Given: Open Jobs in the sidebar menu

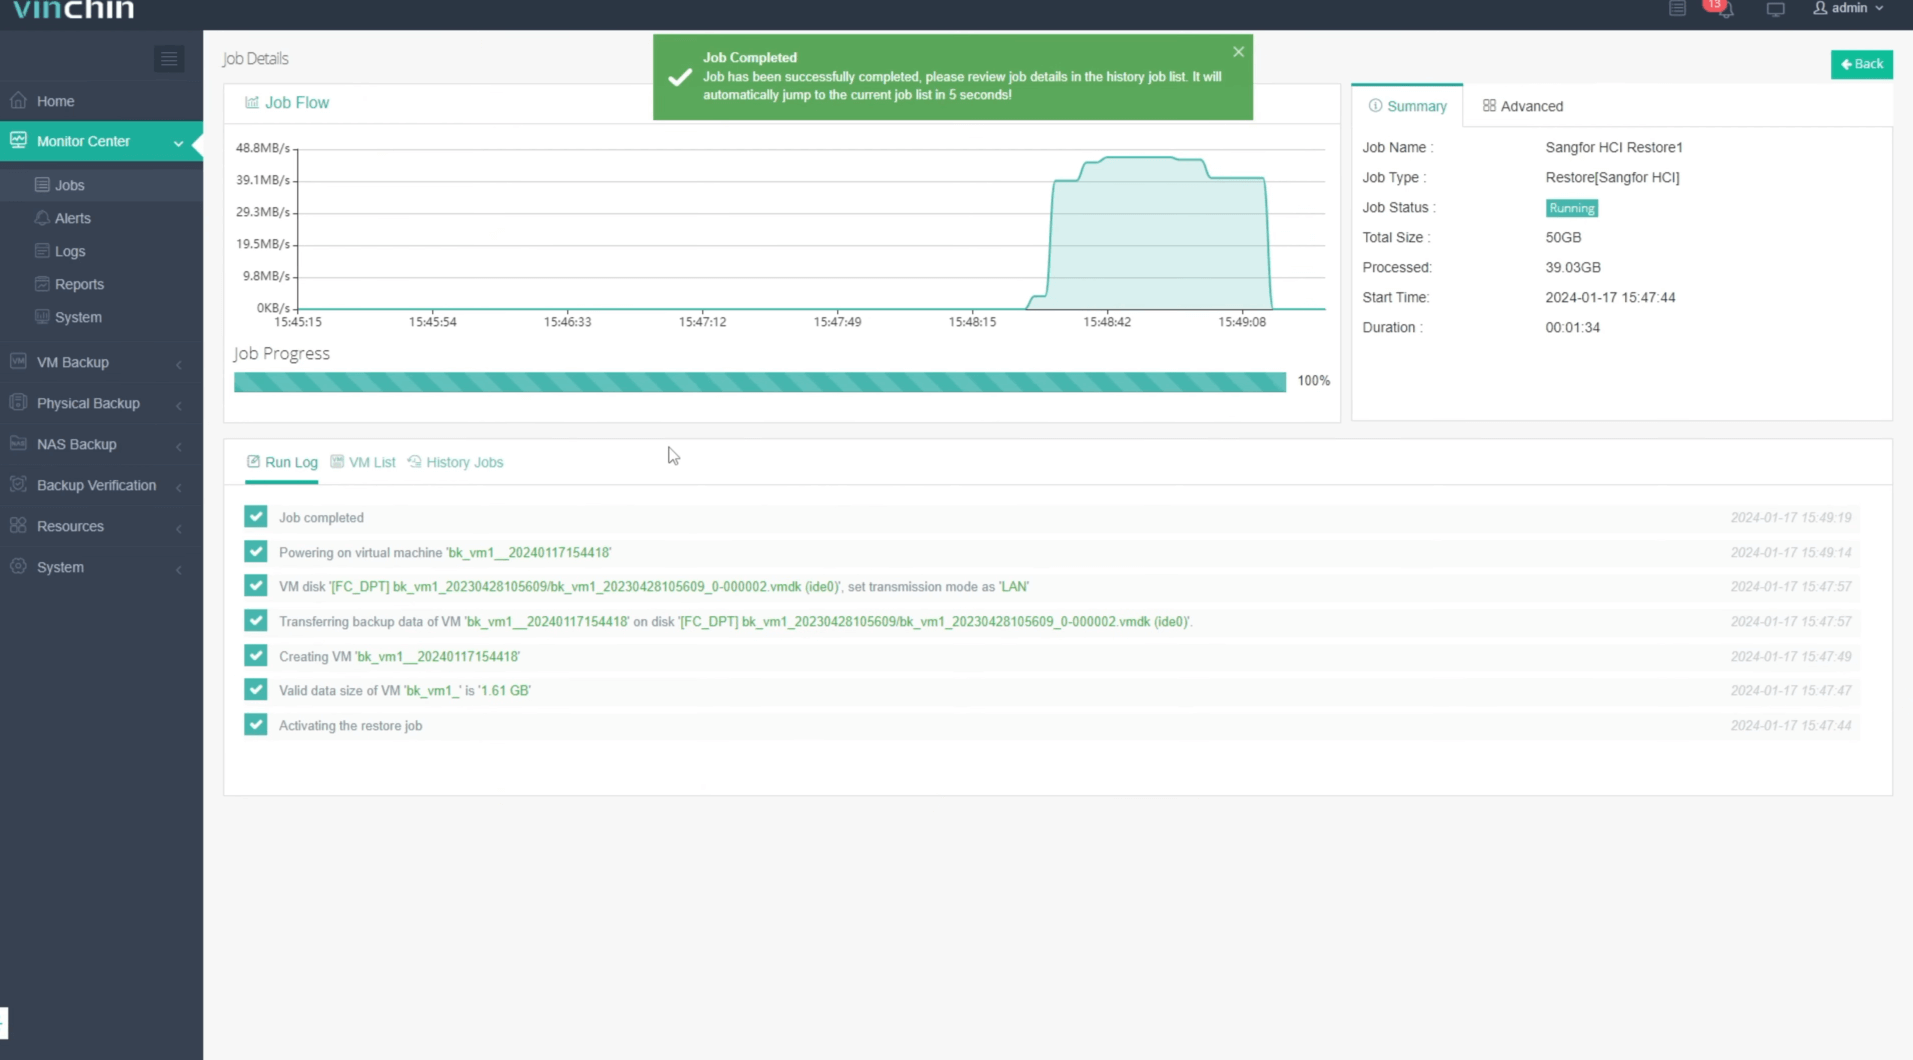Looking at the screenshot, I should (101, 185).
